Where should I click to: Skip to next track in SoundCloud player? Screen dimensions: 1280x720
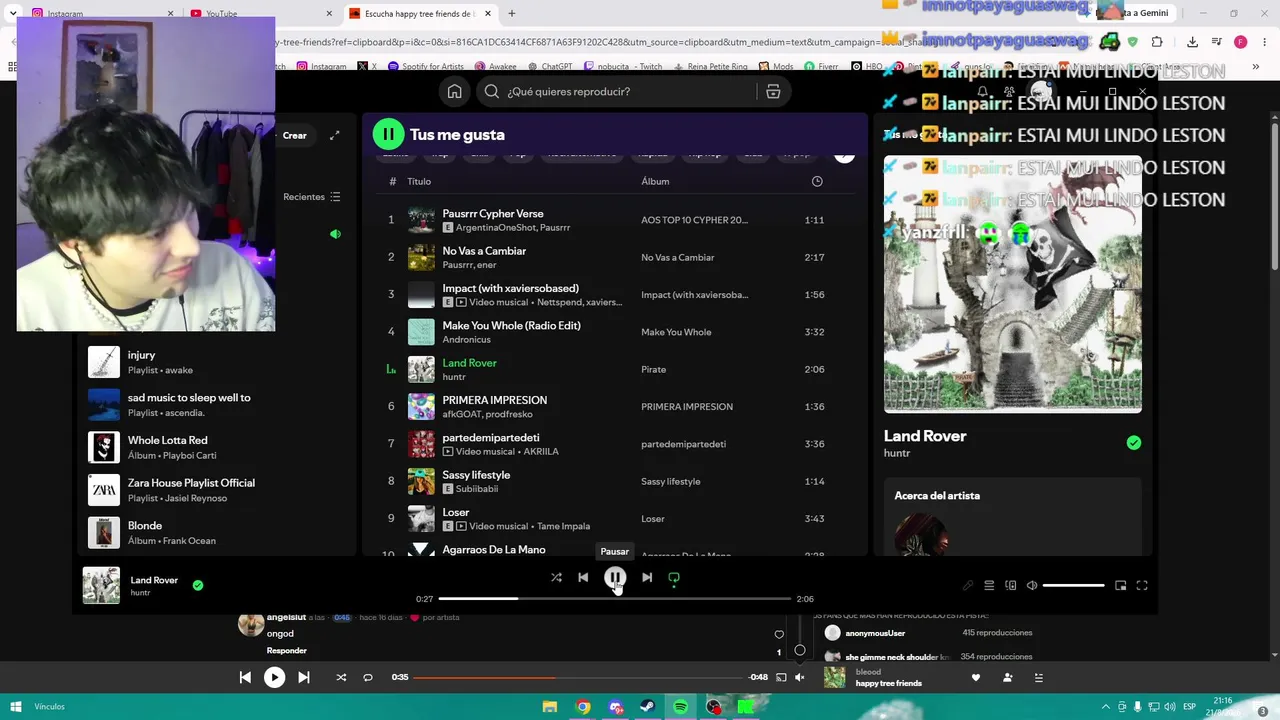click(x=304, y=677)
